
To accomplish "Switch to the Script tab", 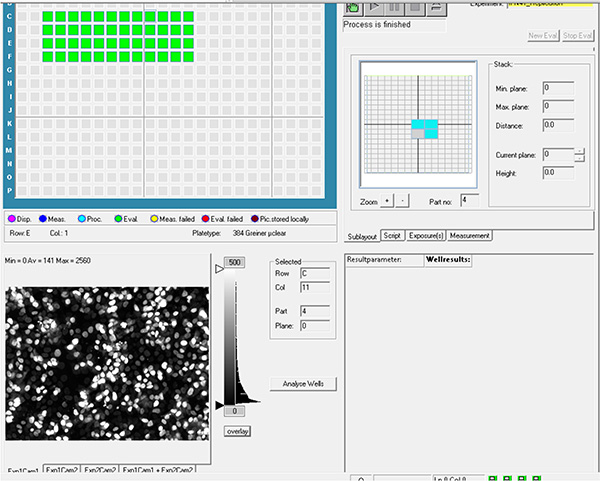I will point(392,236).
